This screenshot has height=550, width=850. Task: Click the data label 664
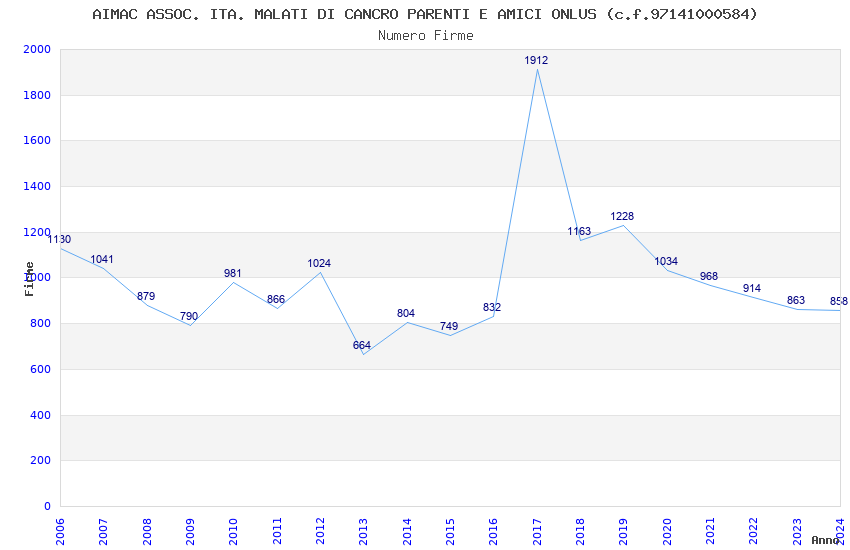(x=362, y=345)
